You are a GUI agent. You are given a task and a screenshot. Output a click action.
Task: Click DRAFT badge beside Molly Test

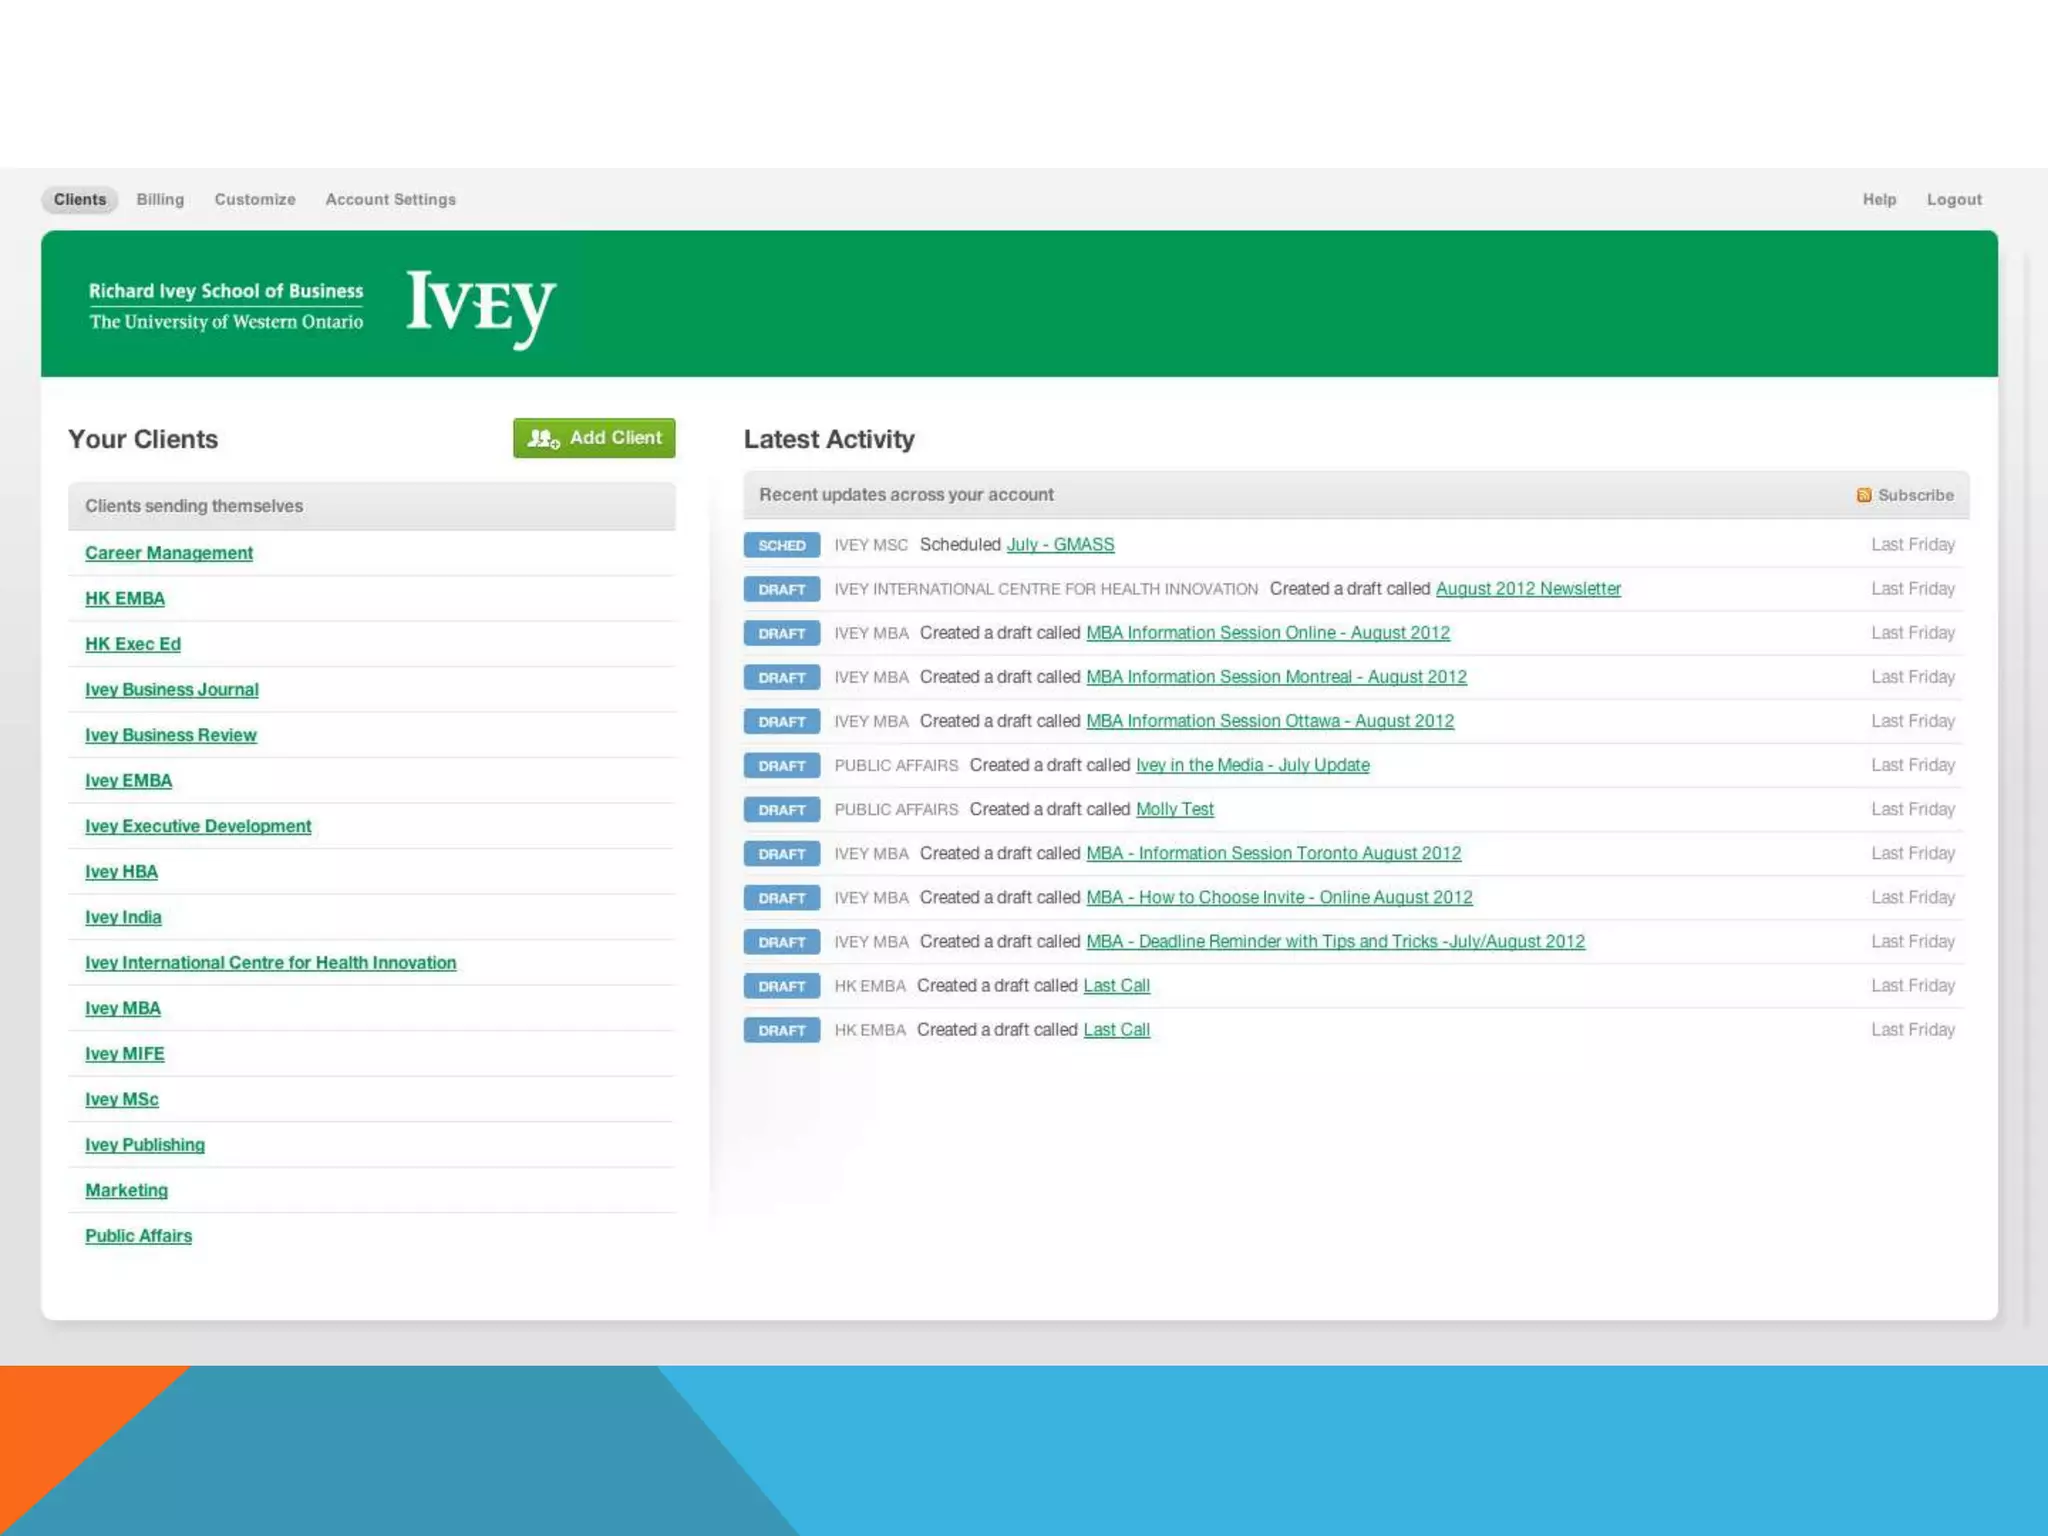tap(781, 810)
